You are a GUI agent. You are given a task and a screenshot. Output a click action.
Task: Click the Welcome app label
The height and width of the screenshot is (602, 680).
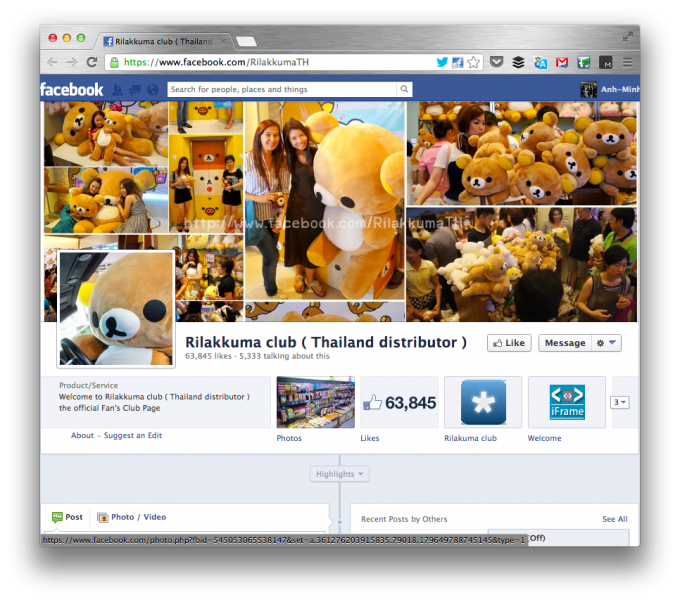544,438
